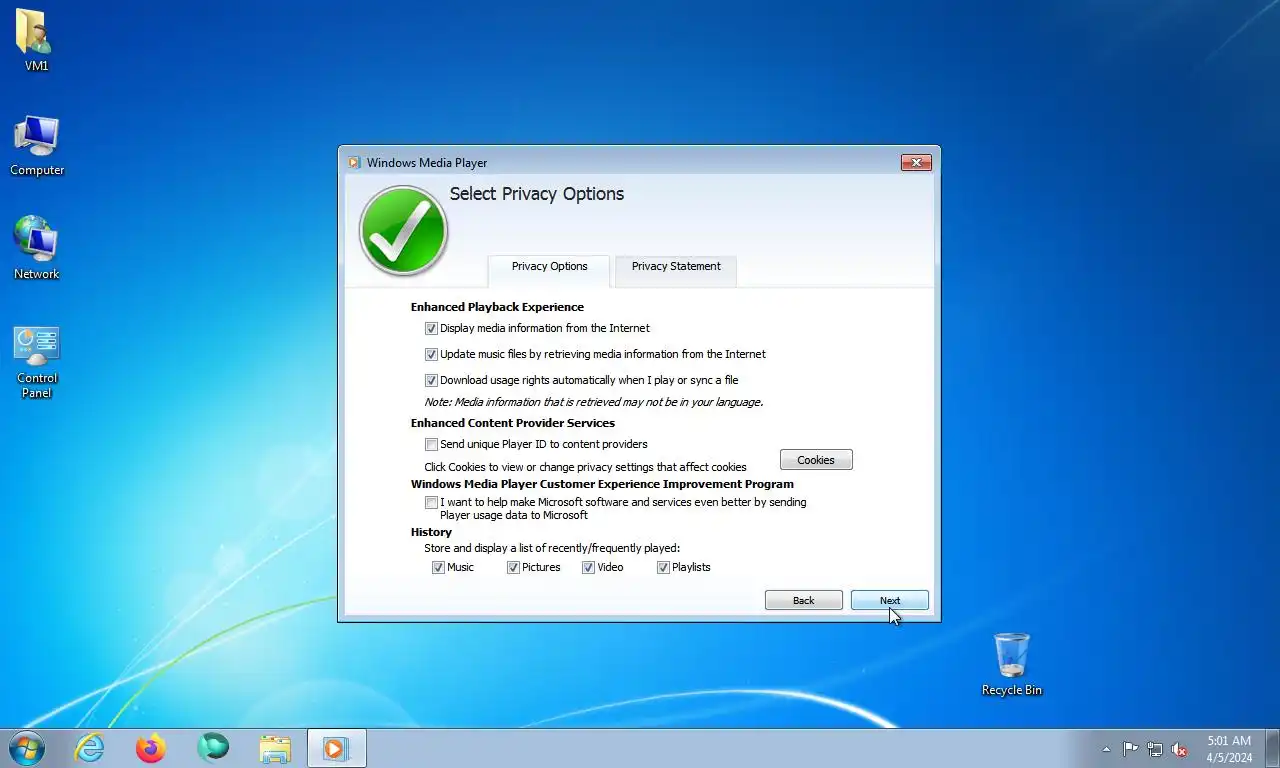Uncheck the Music history checkbox
Viewport: 1280px width, 768px height.
coord(438,567)
